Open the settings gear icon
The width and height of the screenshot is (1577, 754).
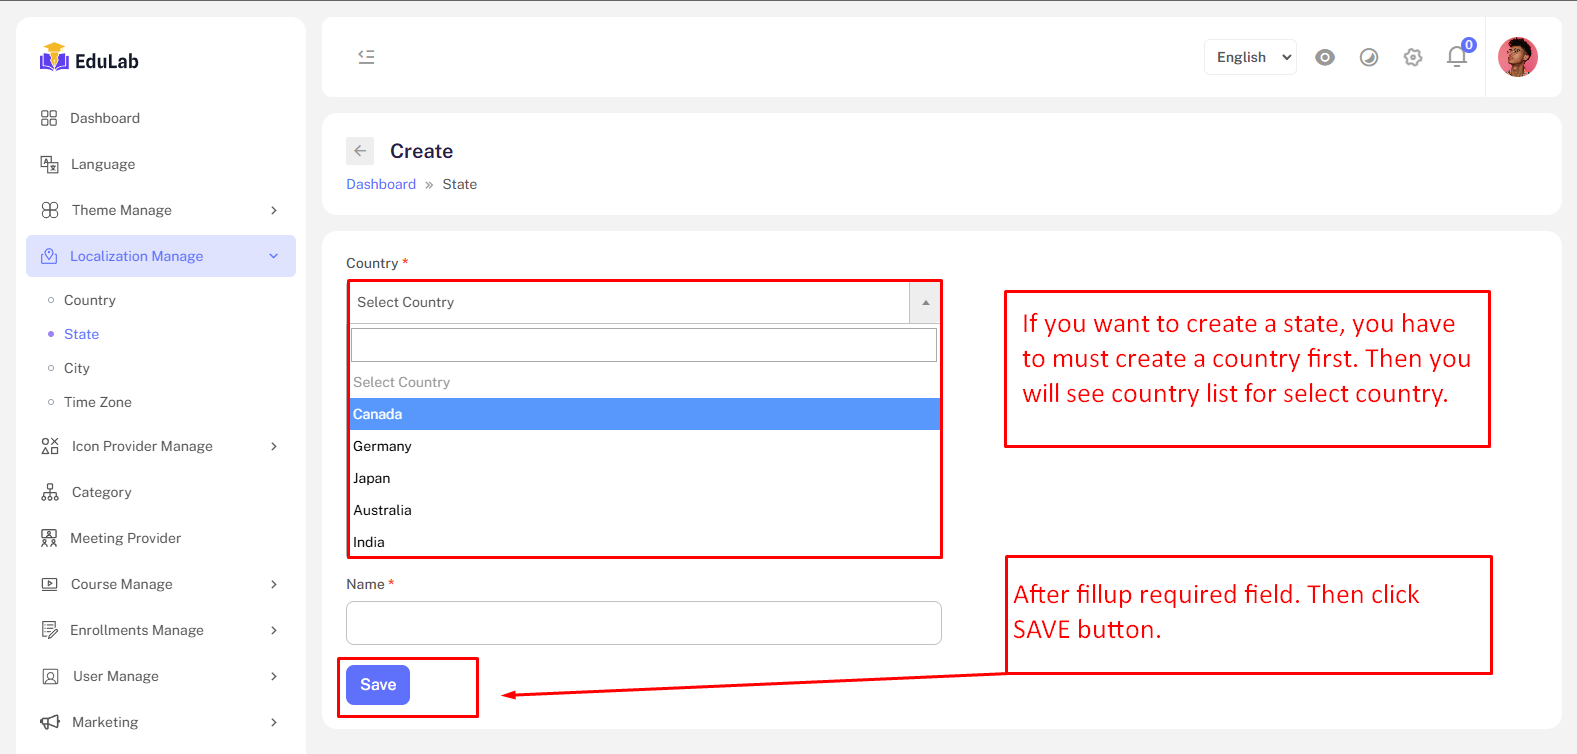click(x=1413, y=57)
